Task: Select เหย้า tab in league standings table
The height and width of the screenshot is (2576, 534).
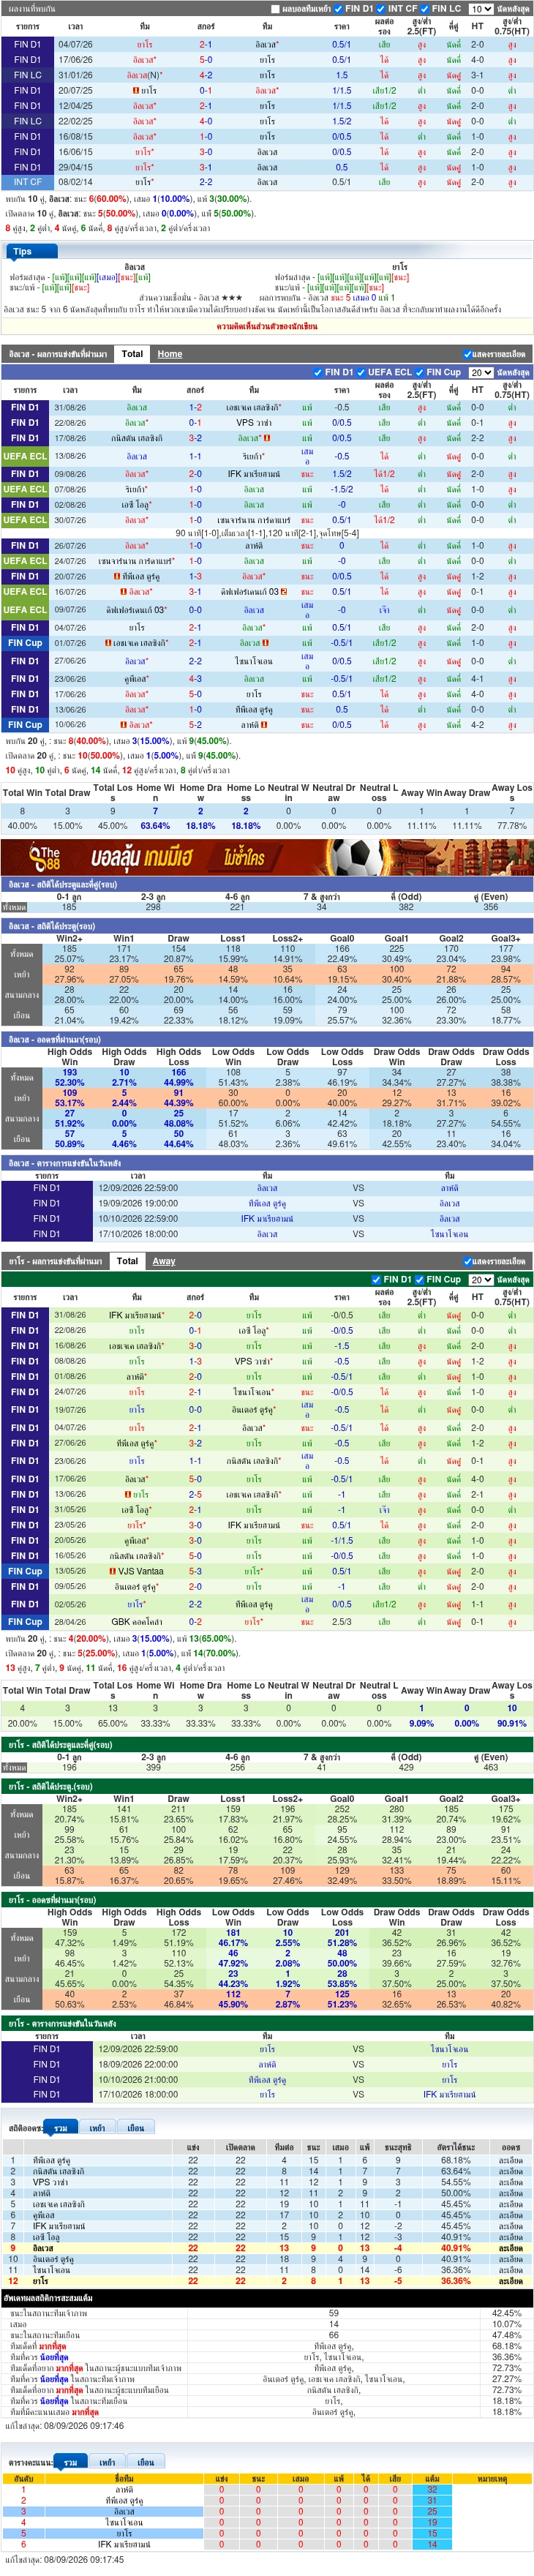Action: point(97,2128)
